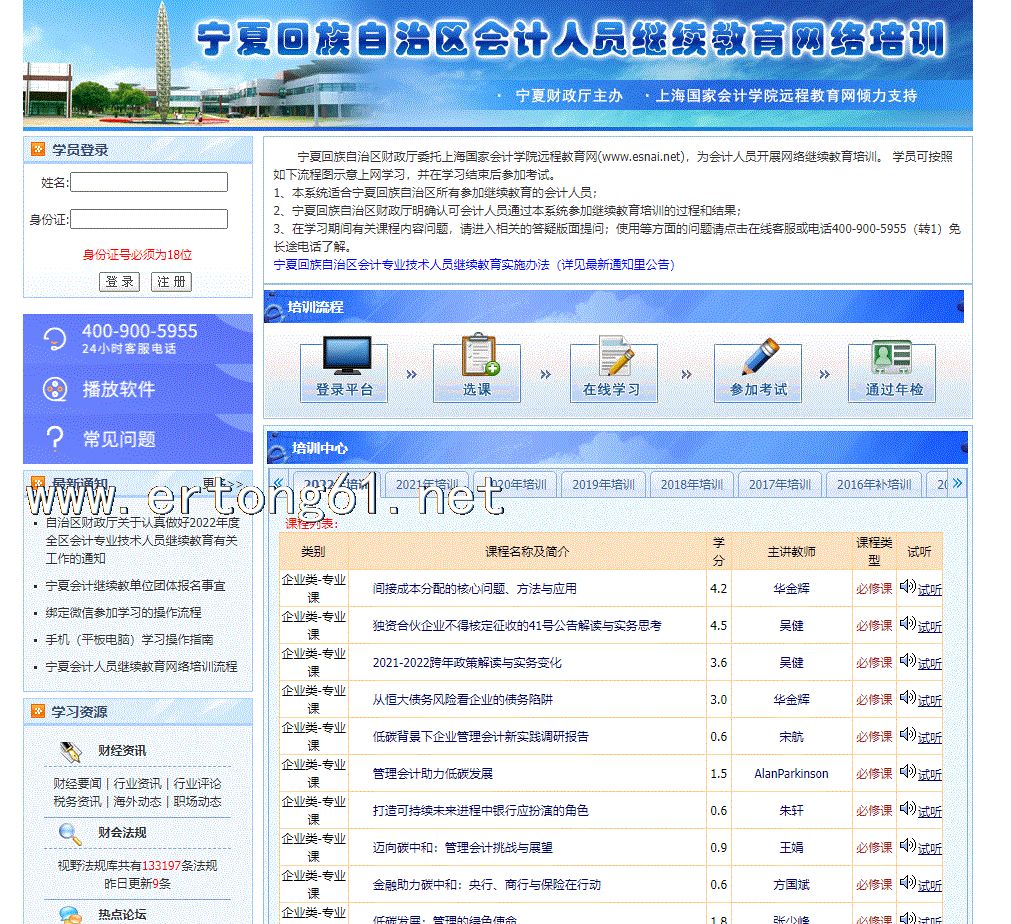
Task: Click the 常见问题 question mark icon
Action: click(x=56, y=438)
